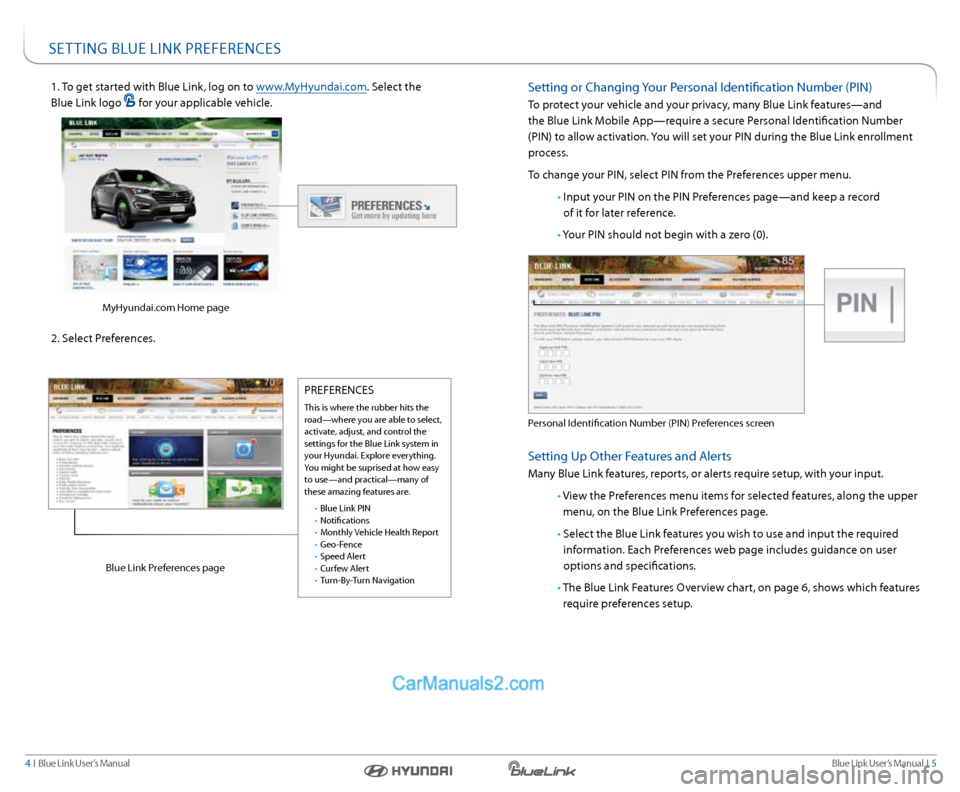The height and width of the screenshot is (792, 960).
Task: Click the enlarged PIN menu callout
Action: (863, 304)
